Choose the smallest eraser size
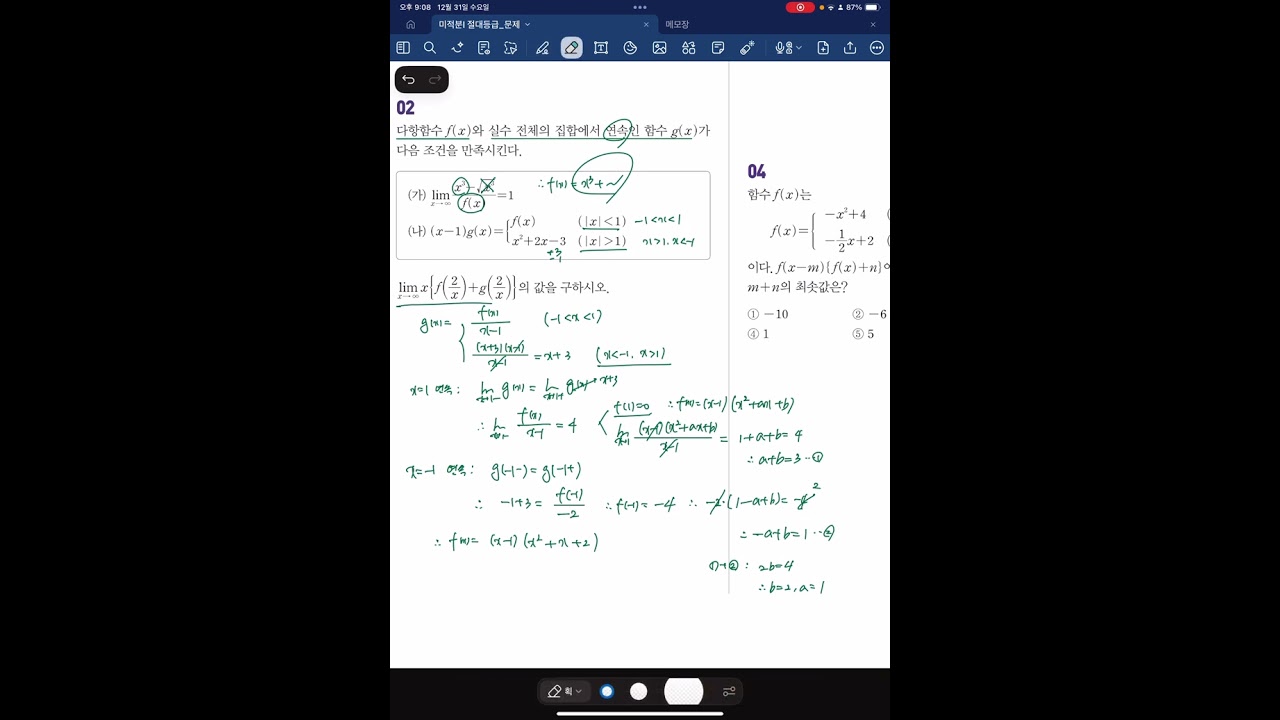This screenshot has width=1280, height=720. [x=607, y=691]
